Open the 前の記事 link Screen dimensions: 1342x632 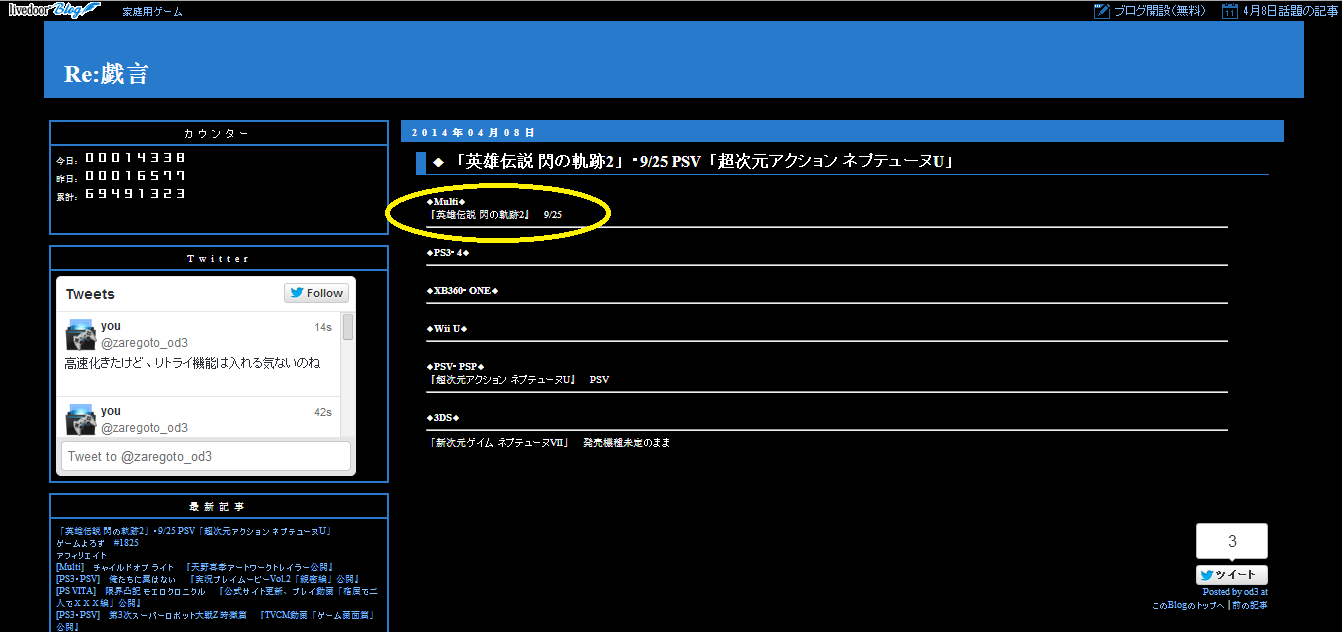pos(1251,605)
